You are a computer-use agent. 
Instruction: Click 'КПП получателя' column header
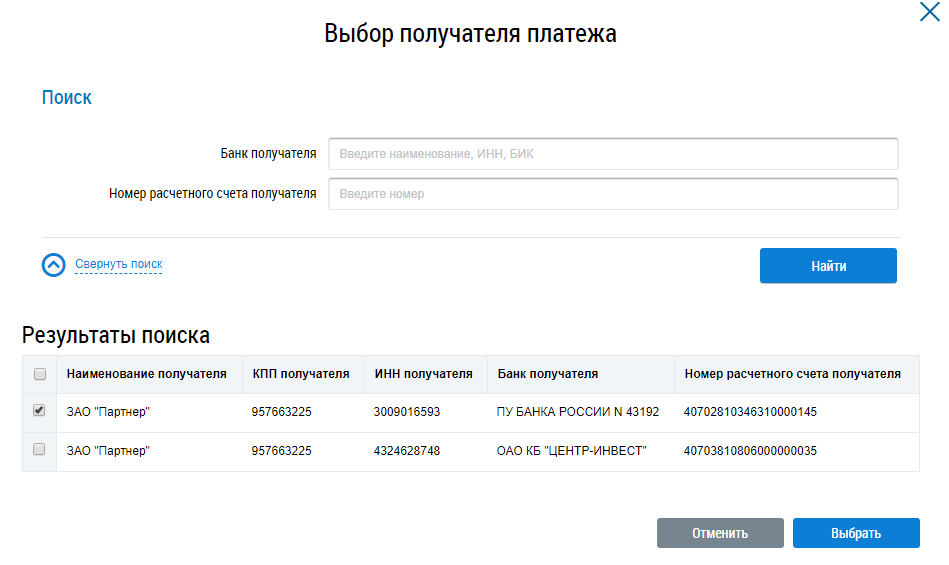coord(301,374)
